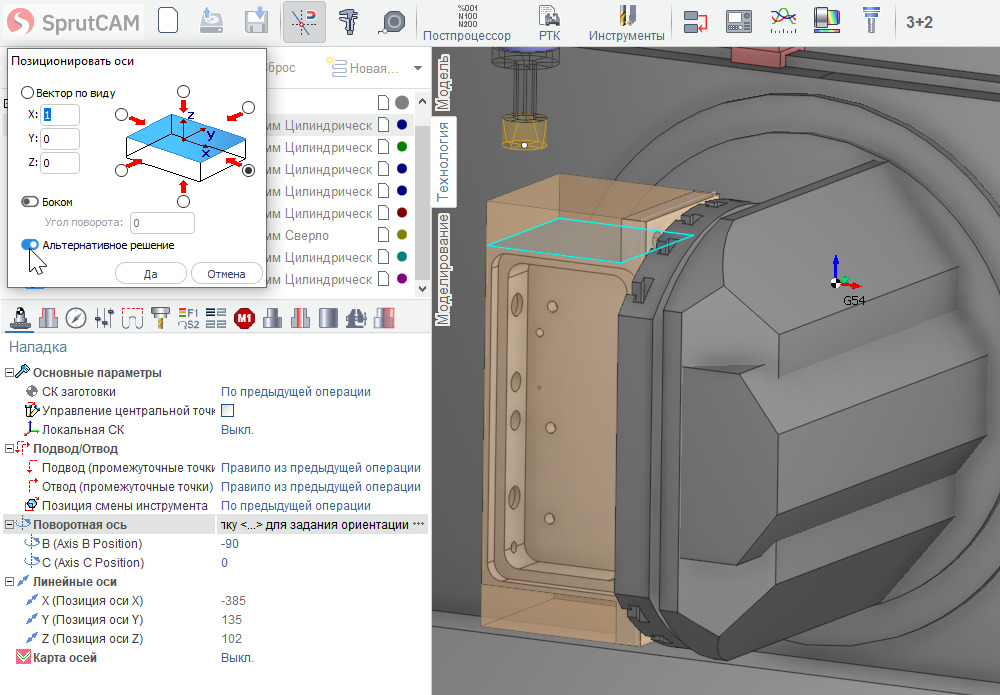Viewport: 1000px width, 695px height.
Task: Toggle the 'Альтернативное решение' switch
Action: pos(30,245)
